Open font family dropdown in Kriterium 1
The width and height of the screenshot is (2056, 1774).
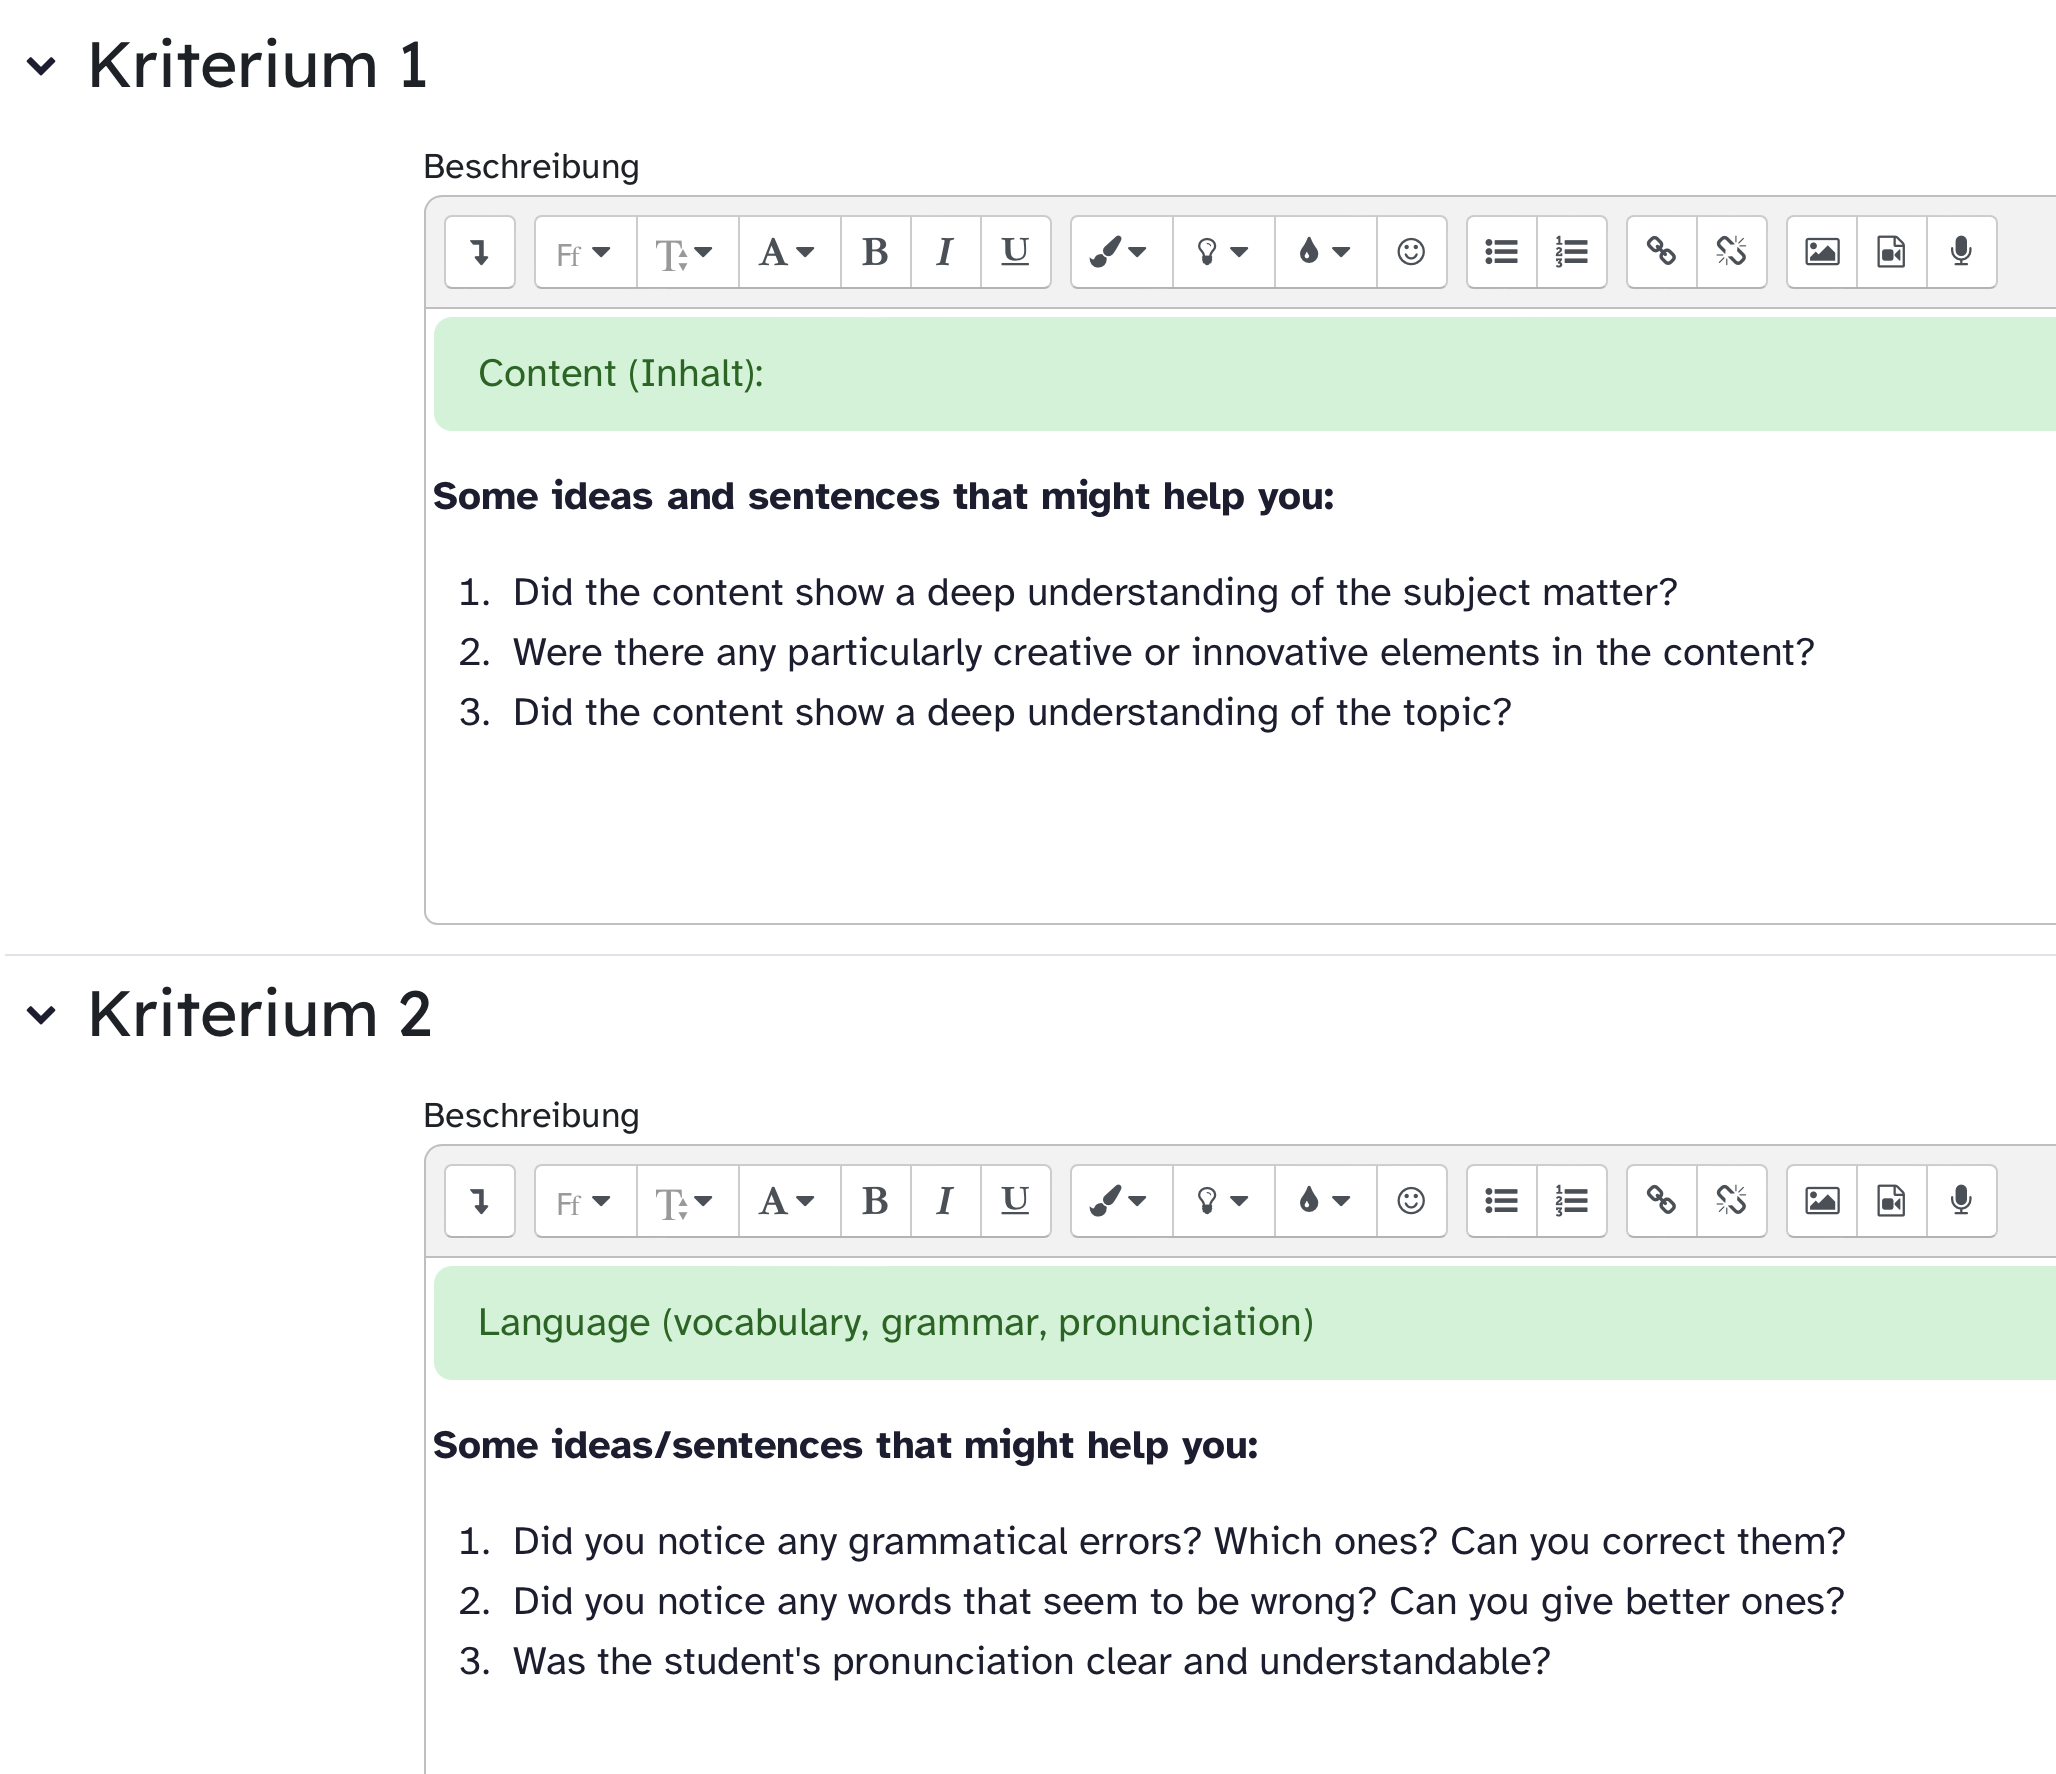[585, 252]
